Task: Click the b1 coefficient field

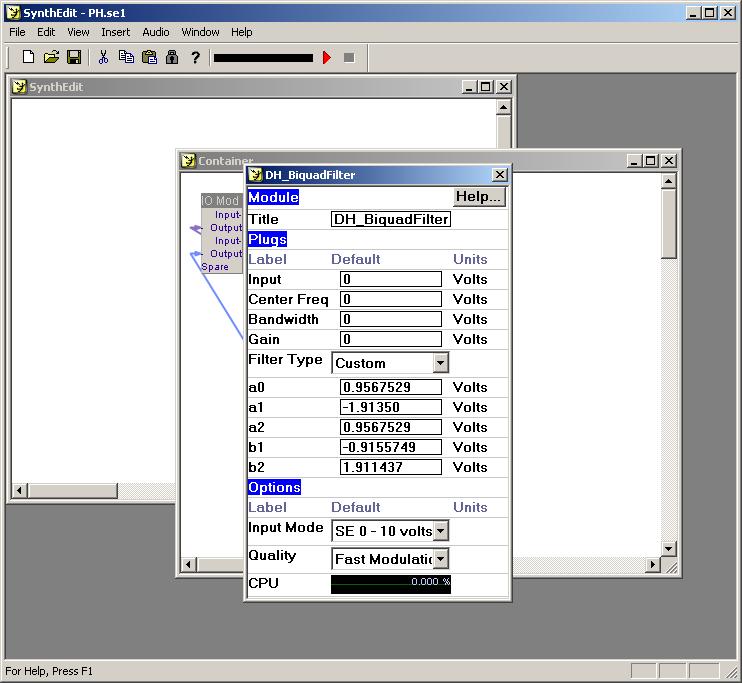Action: click(390, 447)
